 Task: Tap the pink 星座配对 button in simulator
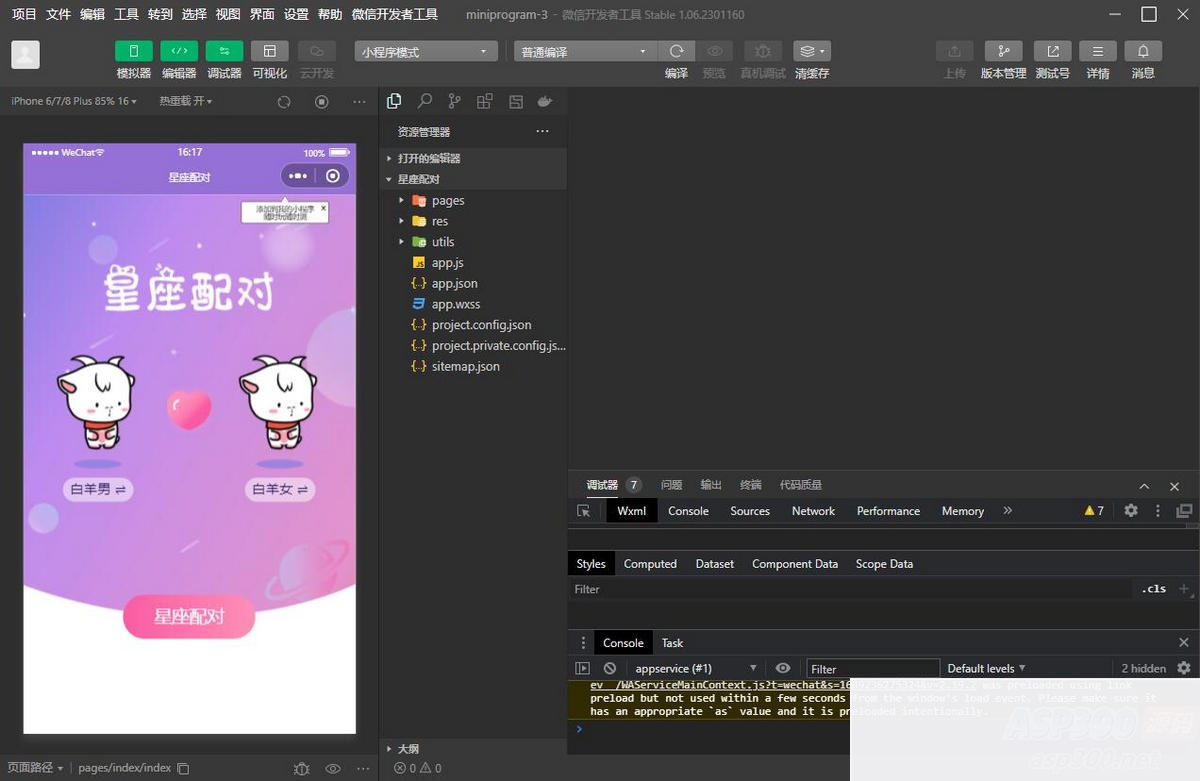[x=189, y=618]
